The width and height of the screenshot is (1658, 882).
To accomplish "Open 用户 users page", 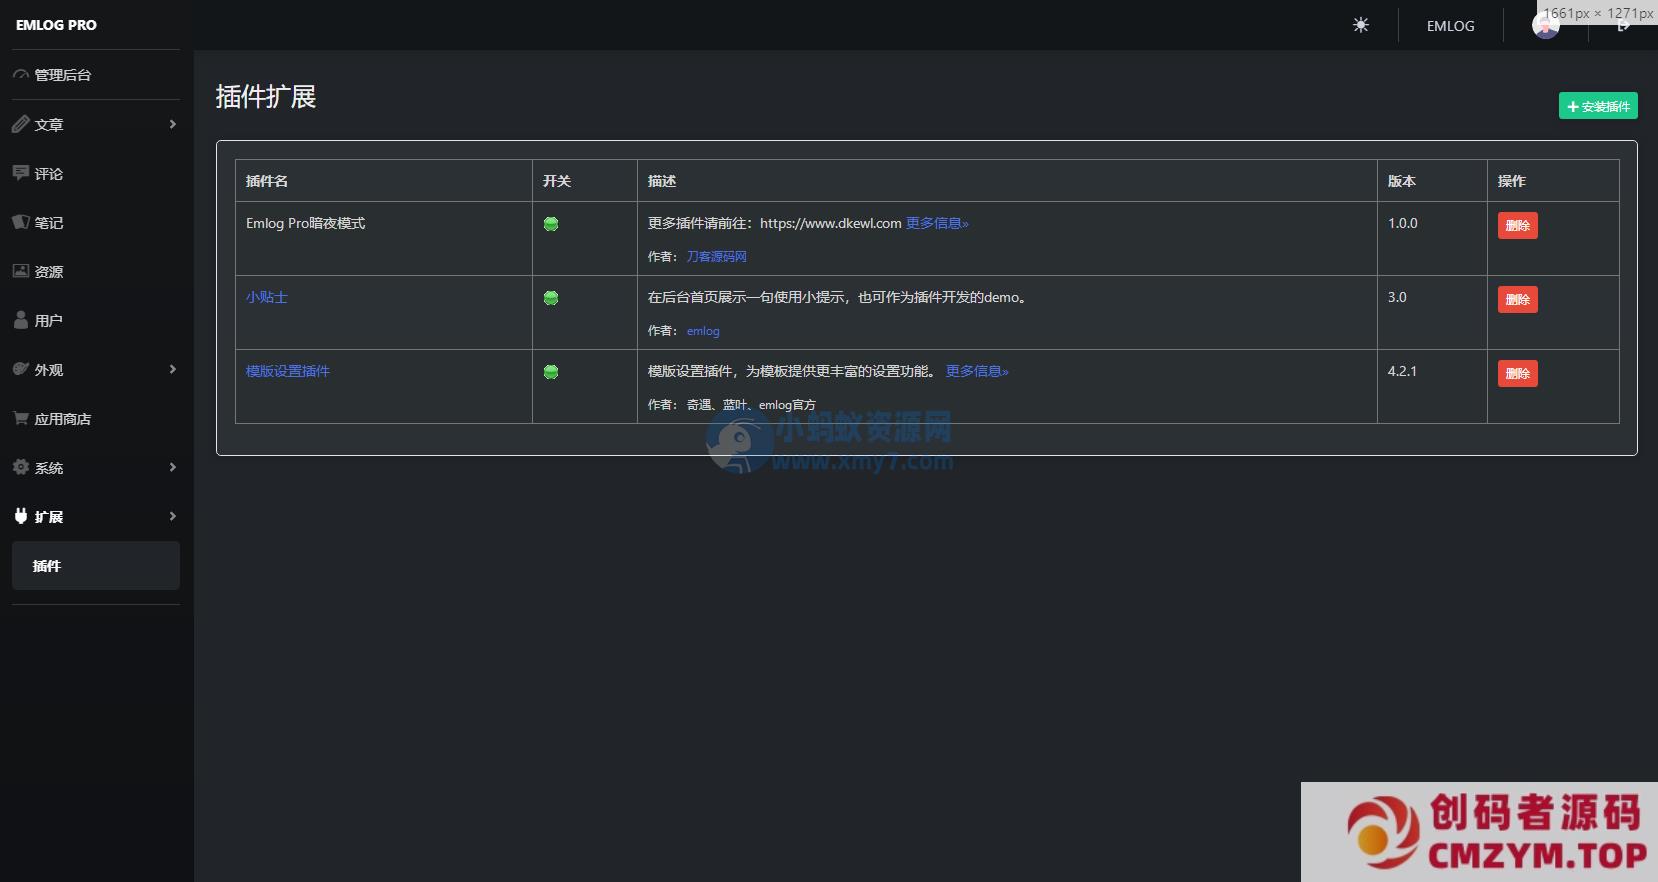I will [48, 321].
